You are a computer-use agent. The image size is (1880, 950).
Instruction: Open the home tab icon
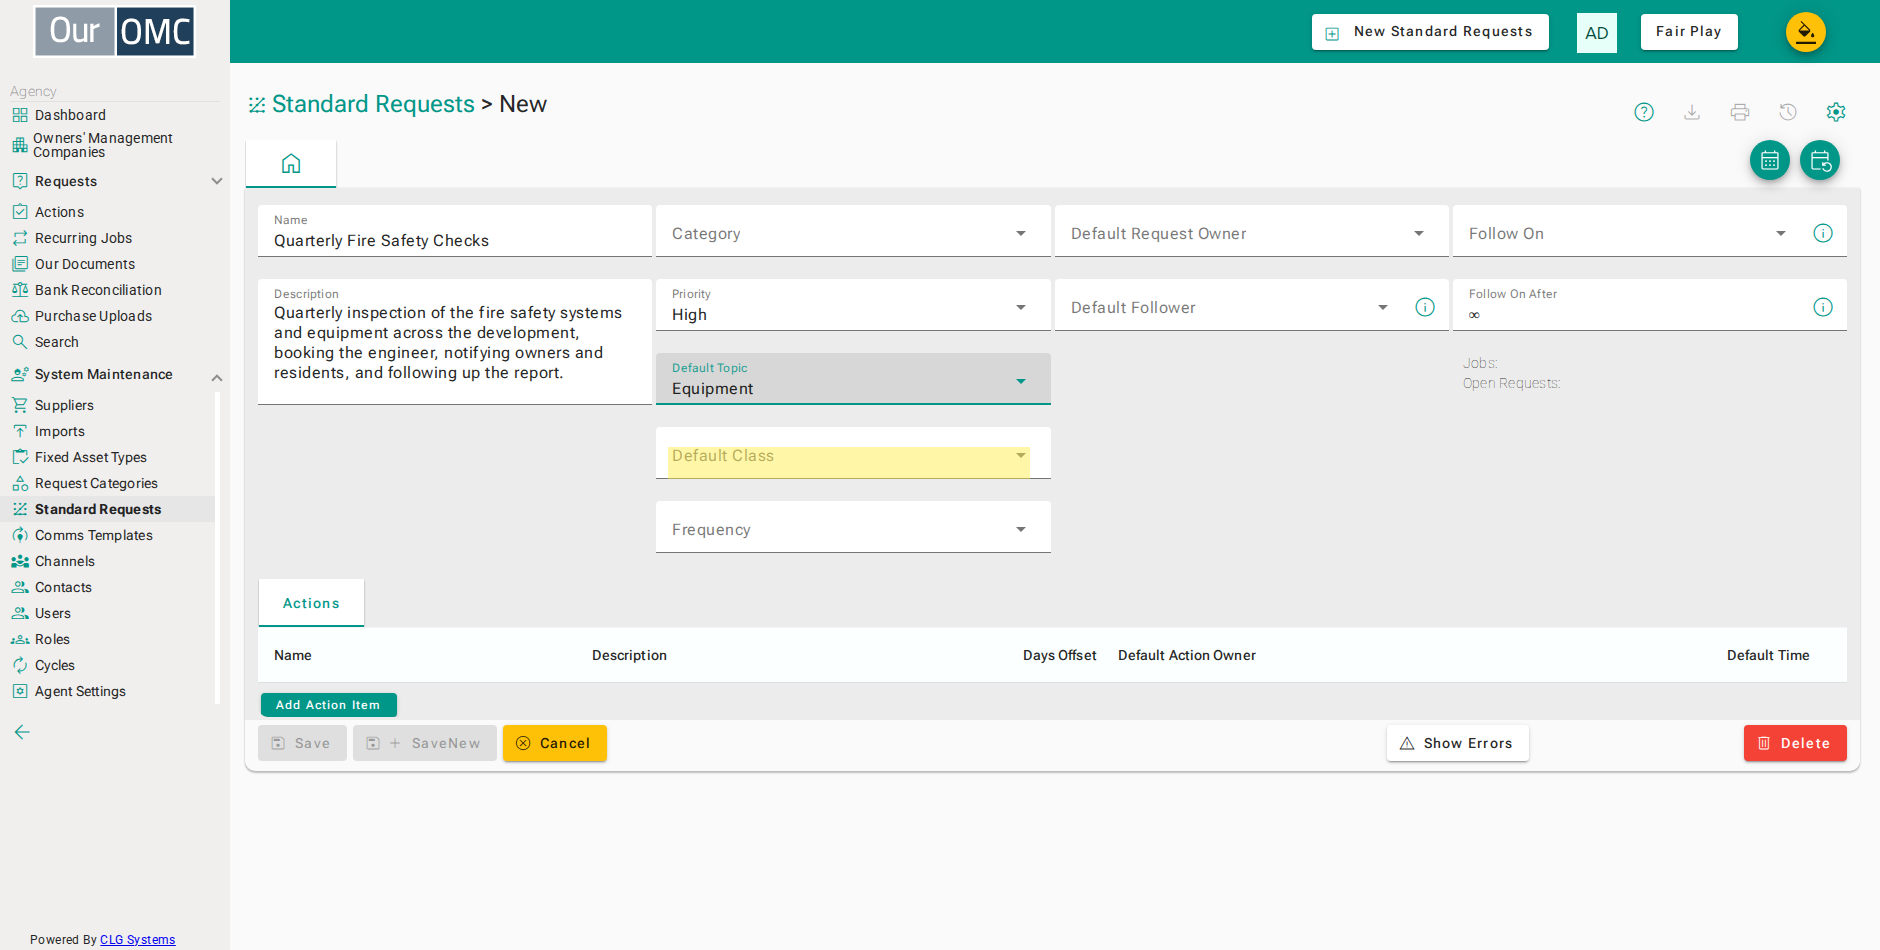(291, 164)
